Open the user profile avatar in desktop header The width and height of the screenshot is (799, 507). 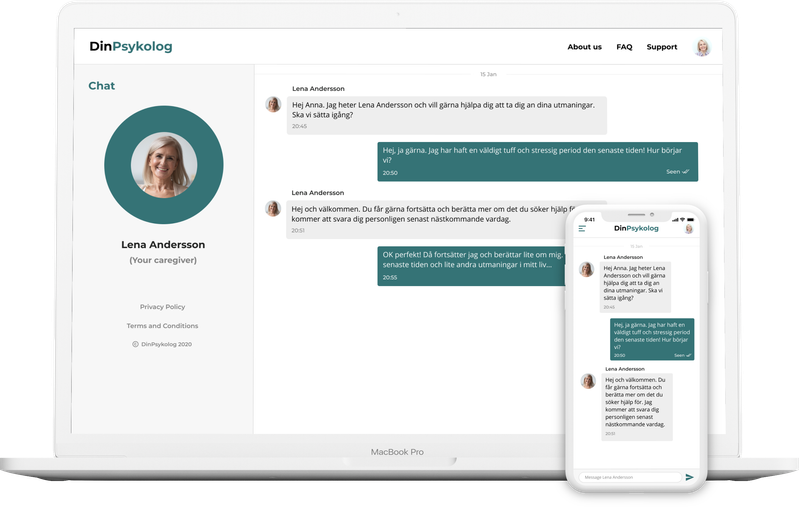(x=702, y=47)
